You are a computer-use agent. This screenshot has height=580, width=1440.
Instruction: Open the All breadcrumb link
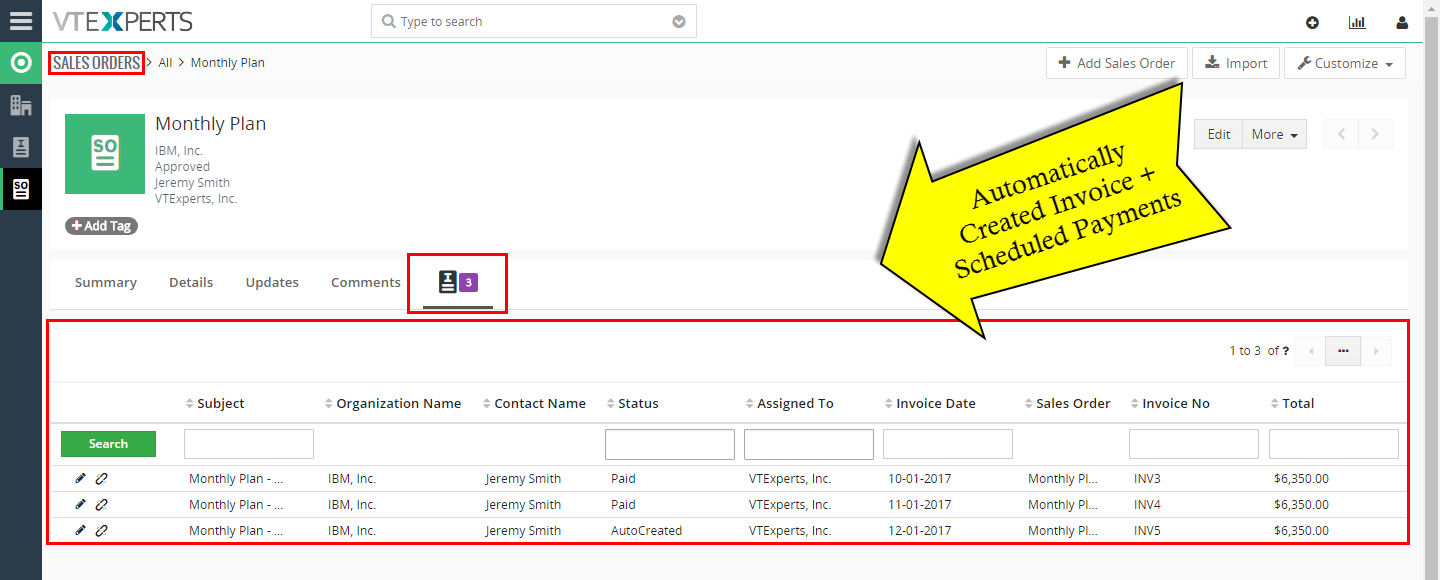coord(165,63)
